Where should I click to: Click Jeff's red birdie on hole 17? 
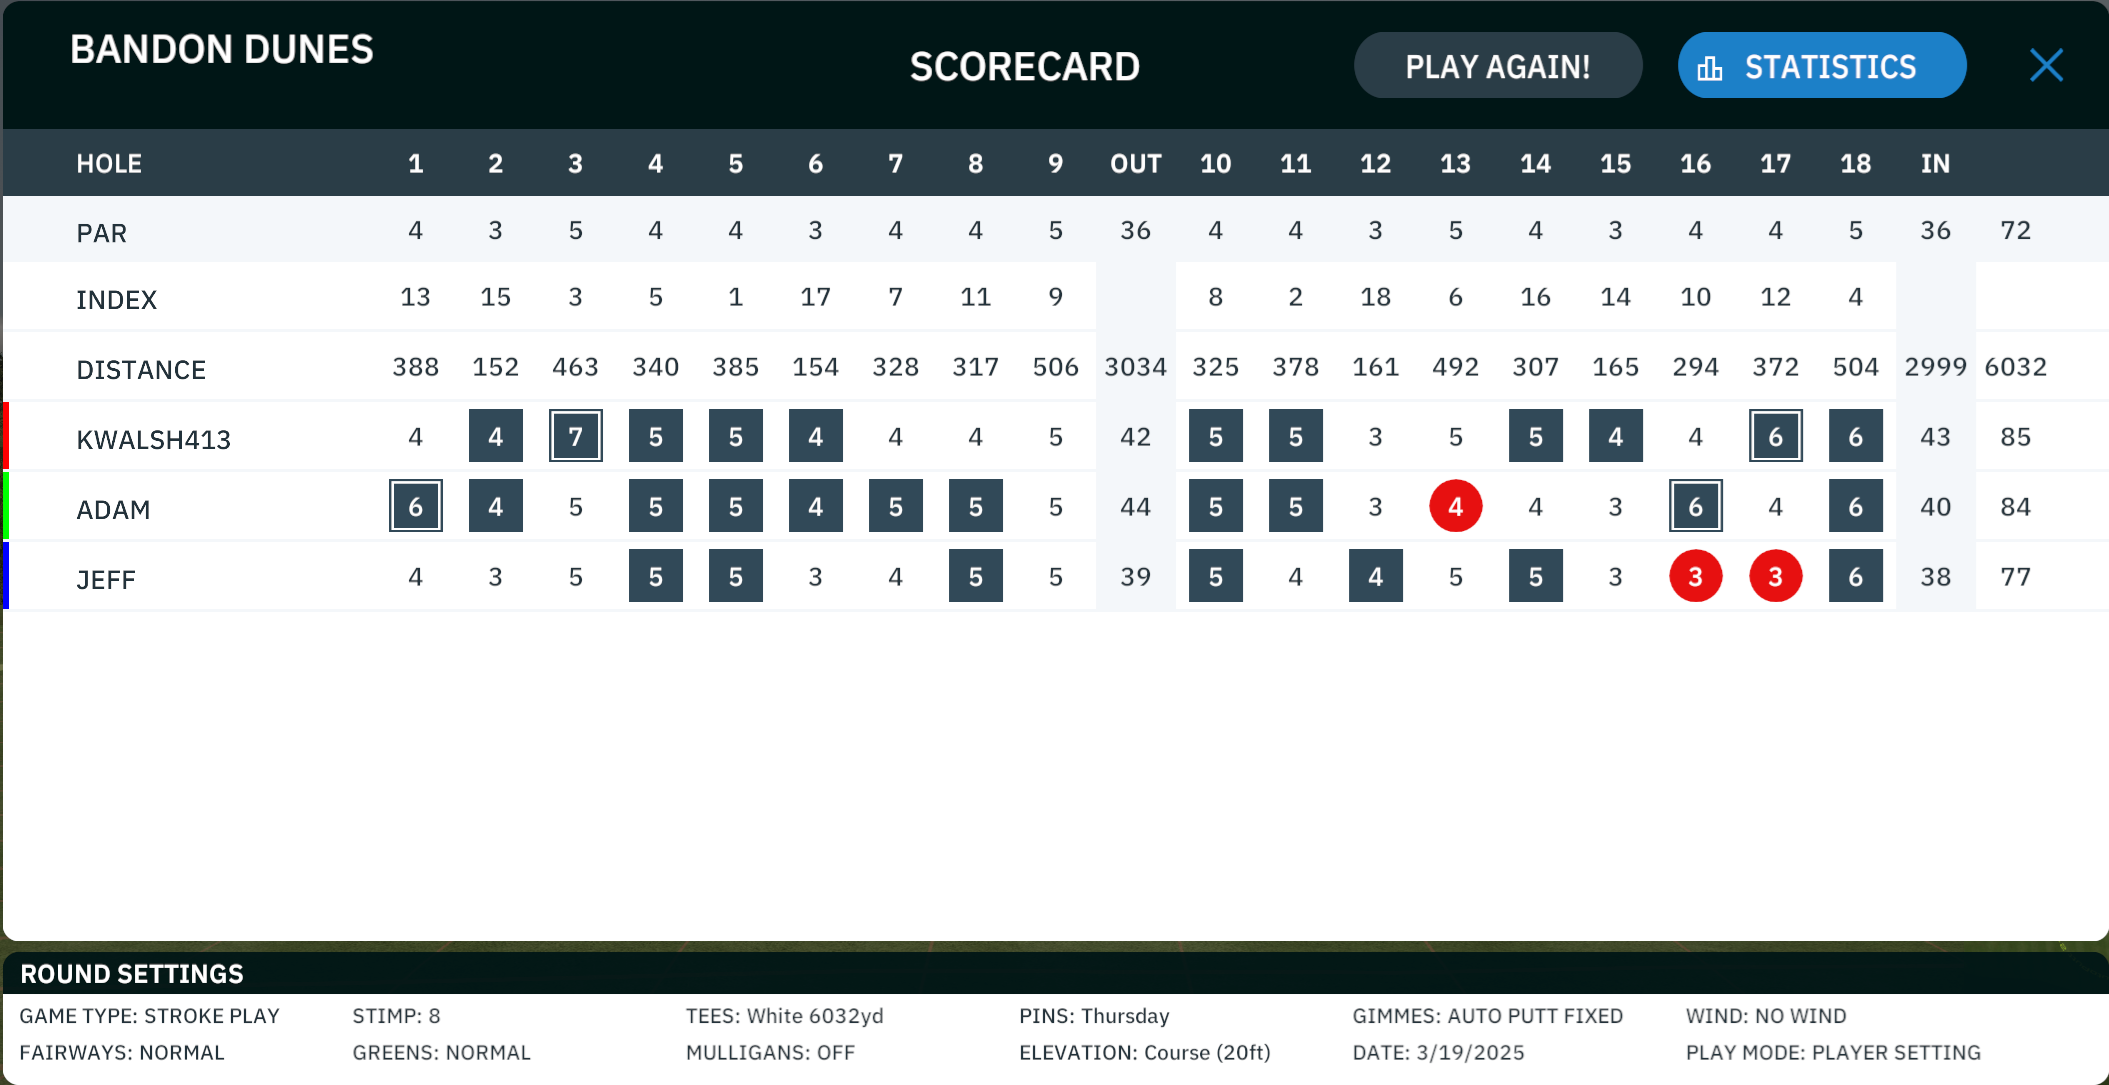coord(1775,576)
